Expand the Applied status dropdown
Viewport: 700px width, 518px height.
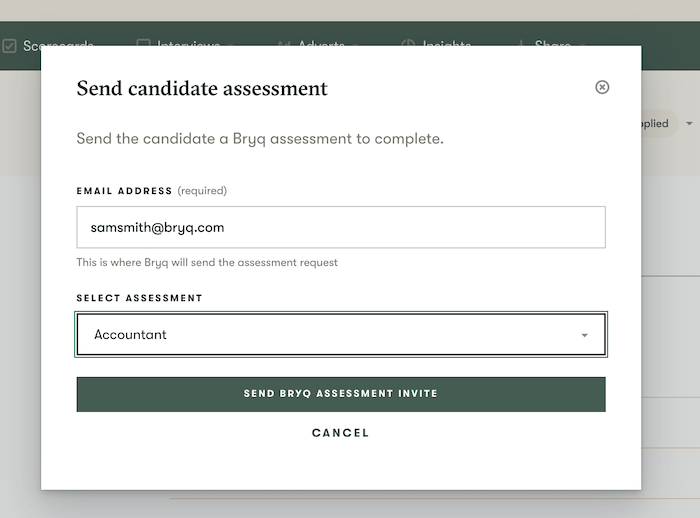[660, 124]
